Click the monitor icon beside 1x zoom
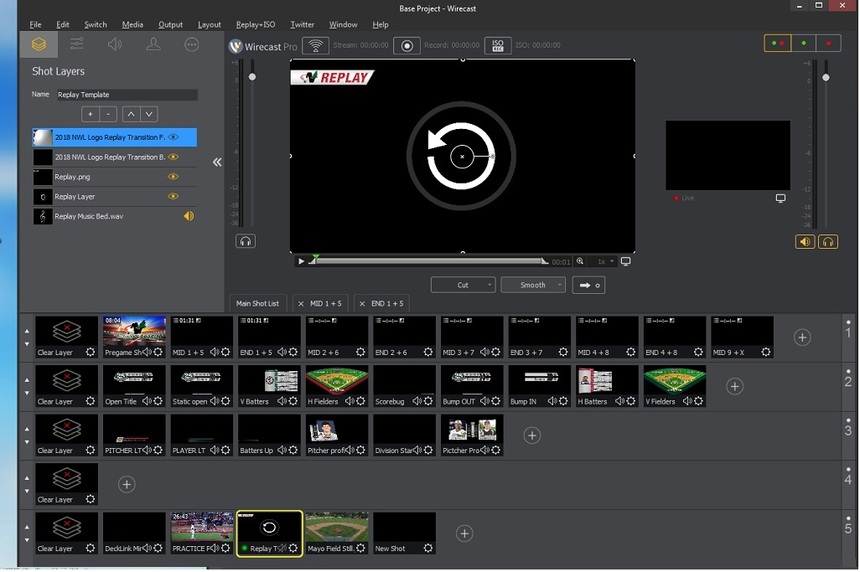Image resolution: width=860 pixels, height=572 pixels. [625, 261]
